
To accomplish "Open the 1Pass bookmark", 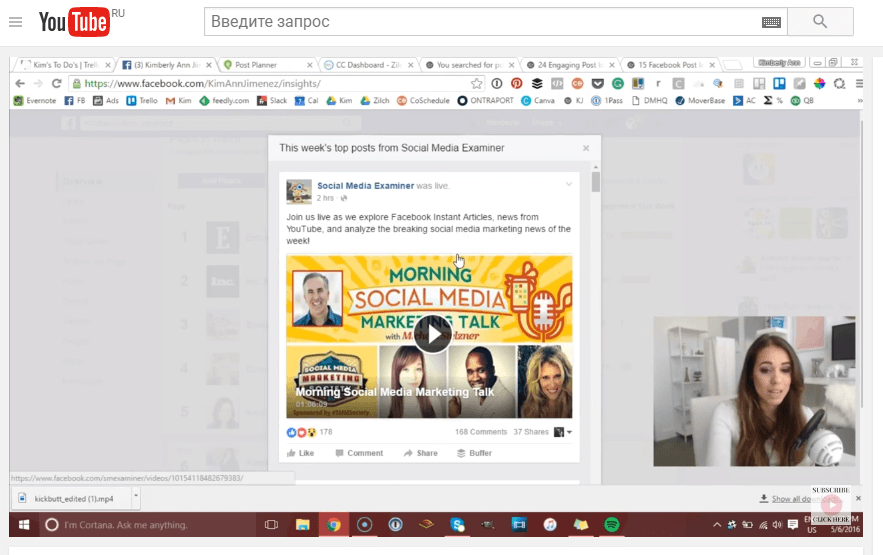I will (607, 101).
